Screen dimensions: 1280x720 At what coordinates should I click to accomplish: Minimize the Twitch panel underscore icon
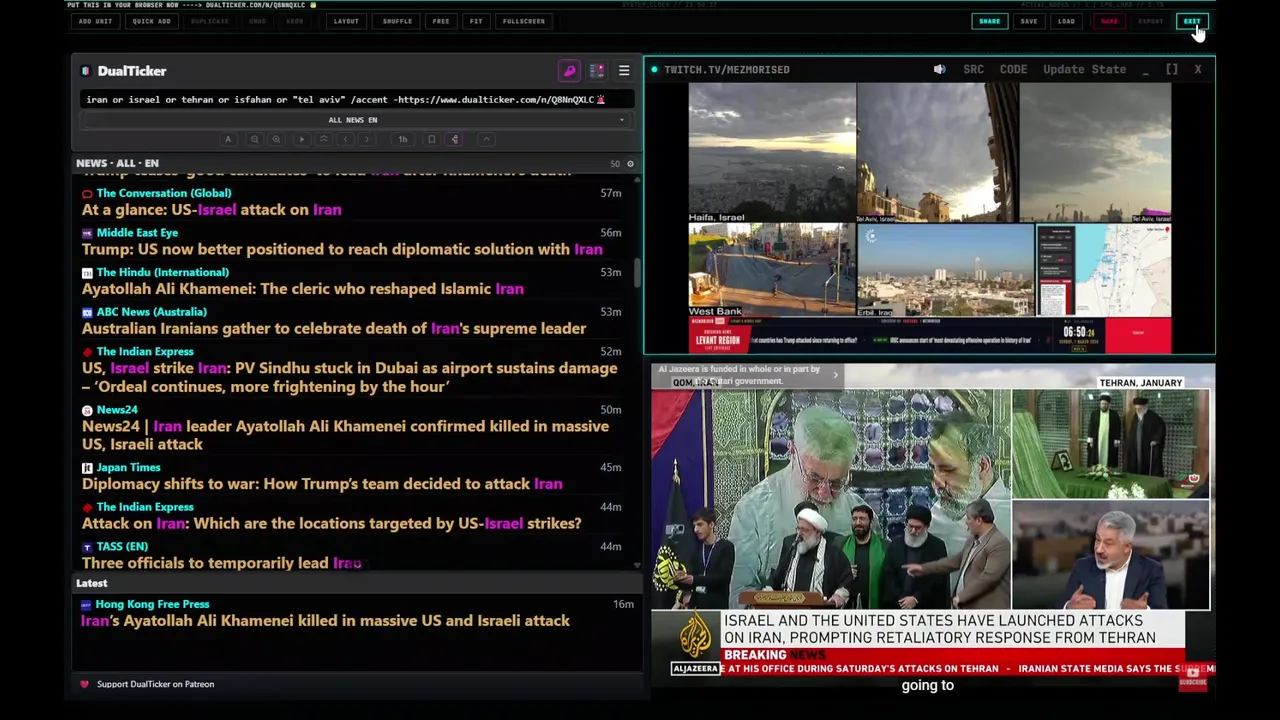point(1146,69)
